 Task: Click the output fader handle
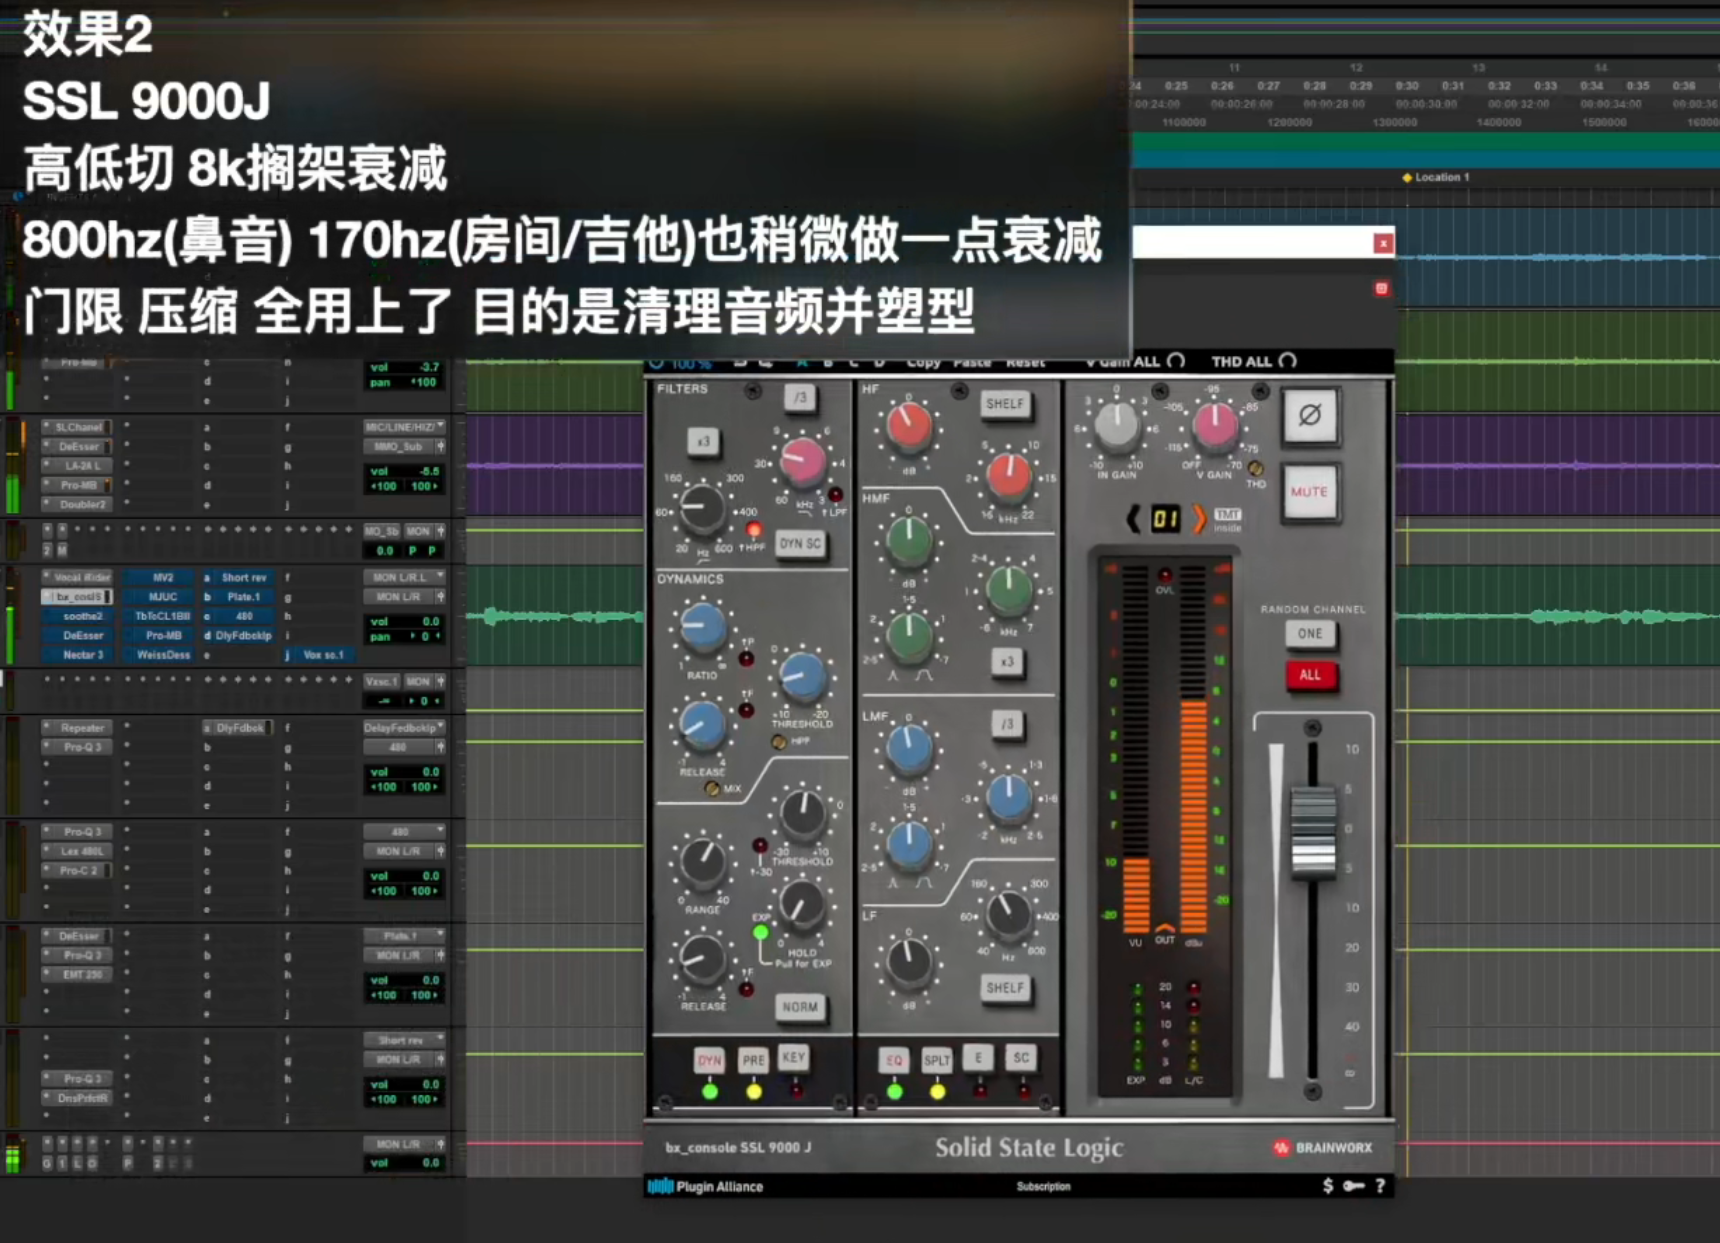coord(1312,830)
